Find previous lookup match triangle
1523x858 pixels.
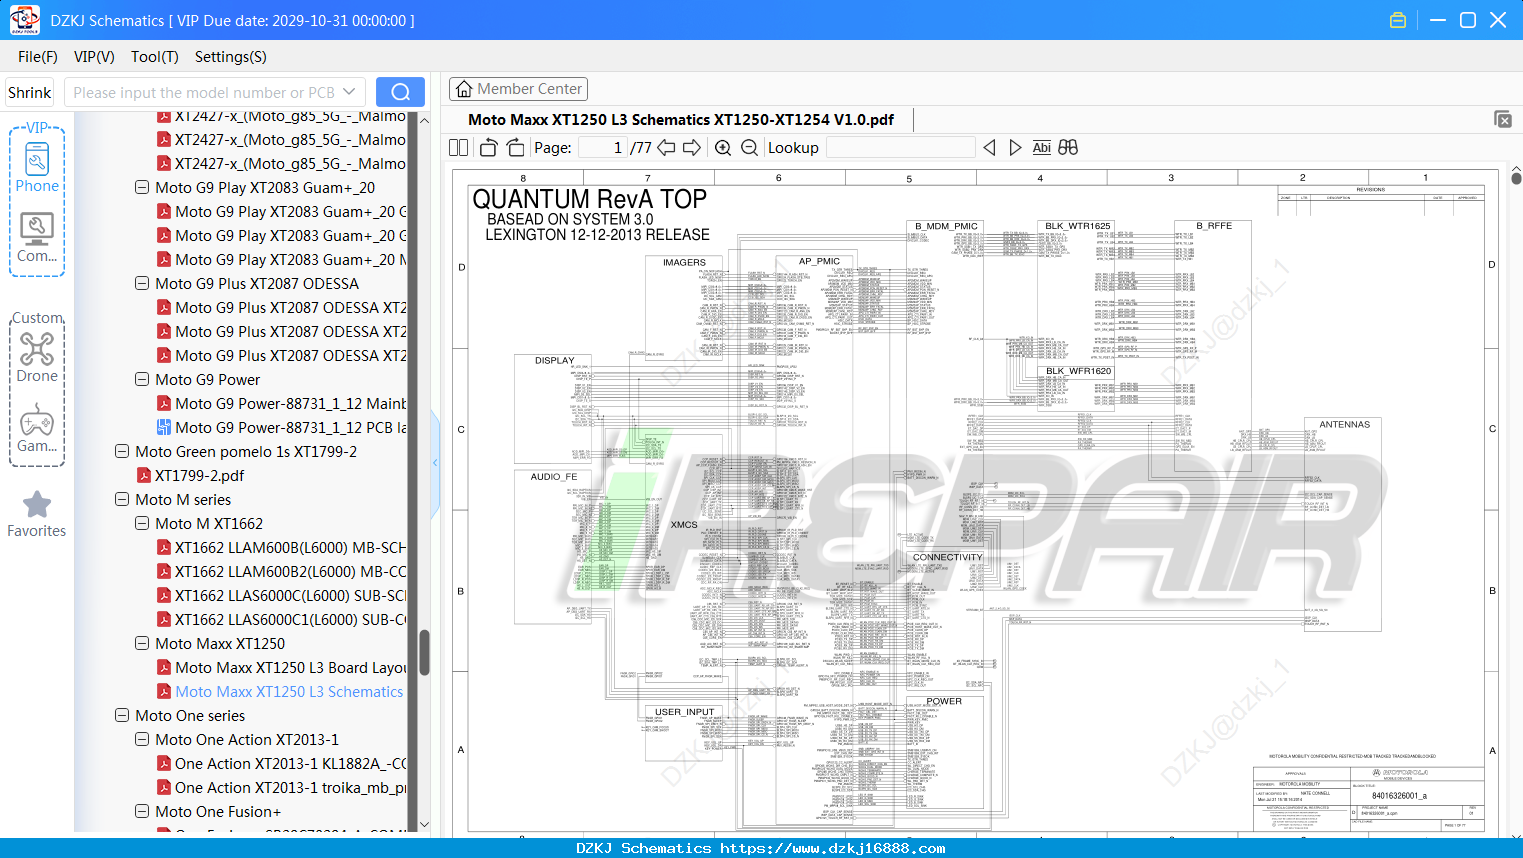click(989, 147)
